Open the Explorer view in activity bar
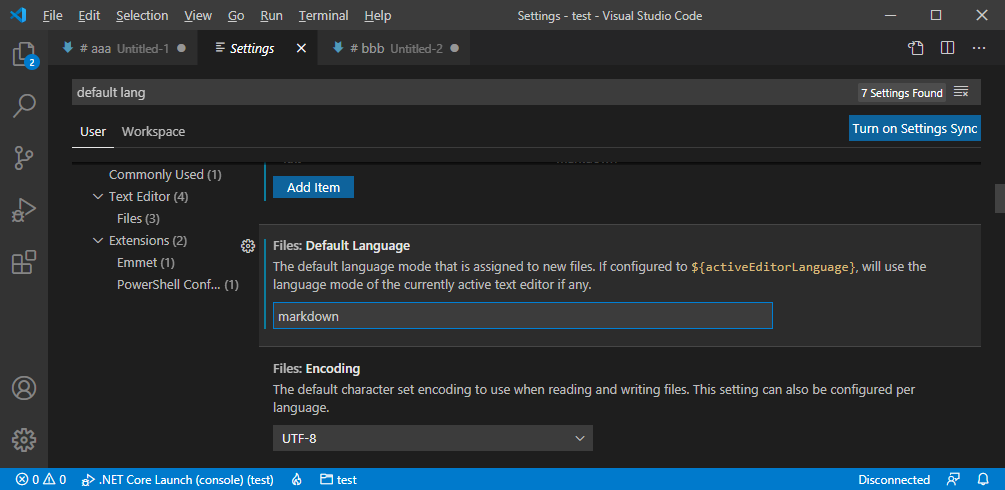This screenshot has height=490, width=1005. (x=24, y=55)
